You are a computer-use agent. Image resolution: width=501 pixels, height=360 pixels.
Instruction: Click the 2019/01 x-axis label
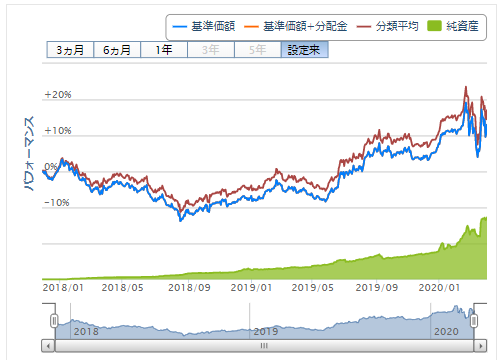(251, 287)
